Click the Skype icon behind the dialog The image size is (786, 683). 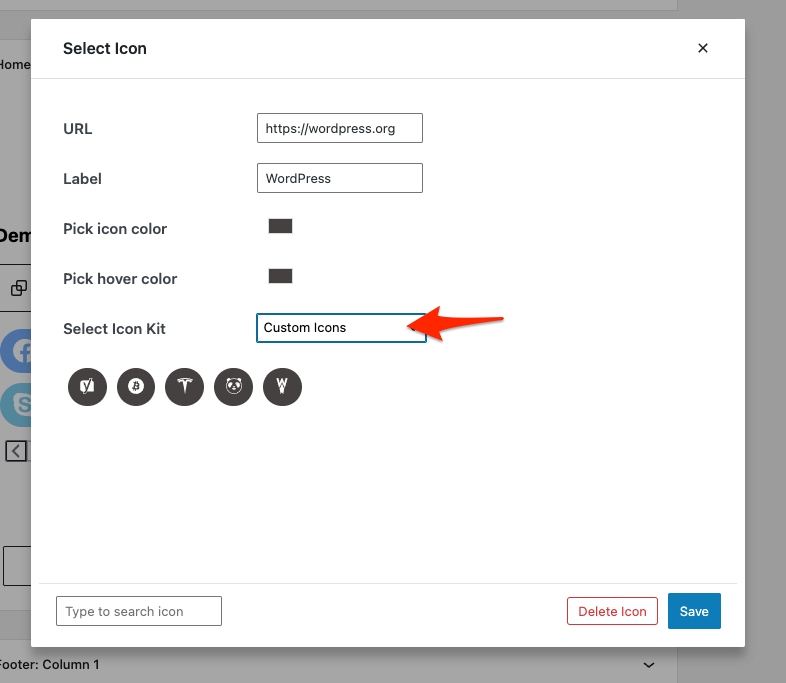coord(17,404)
